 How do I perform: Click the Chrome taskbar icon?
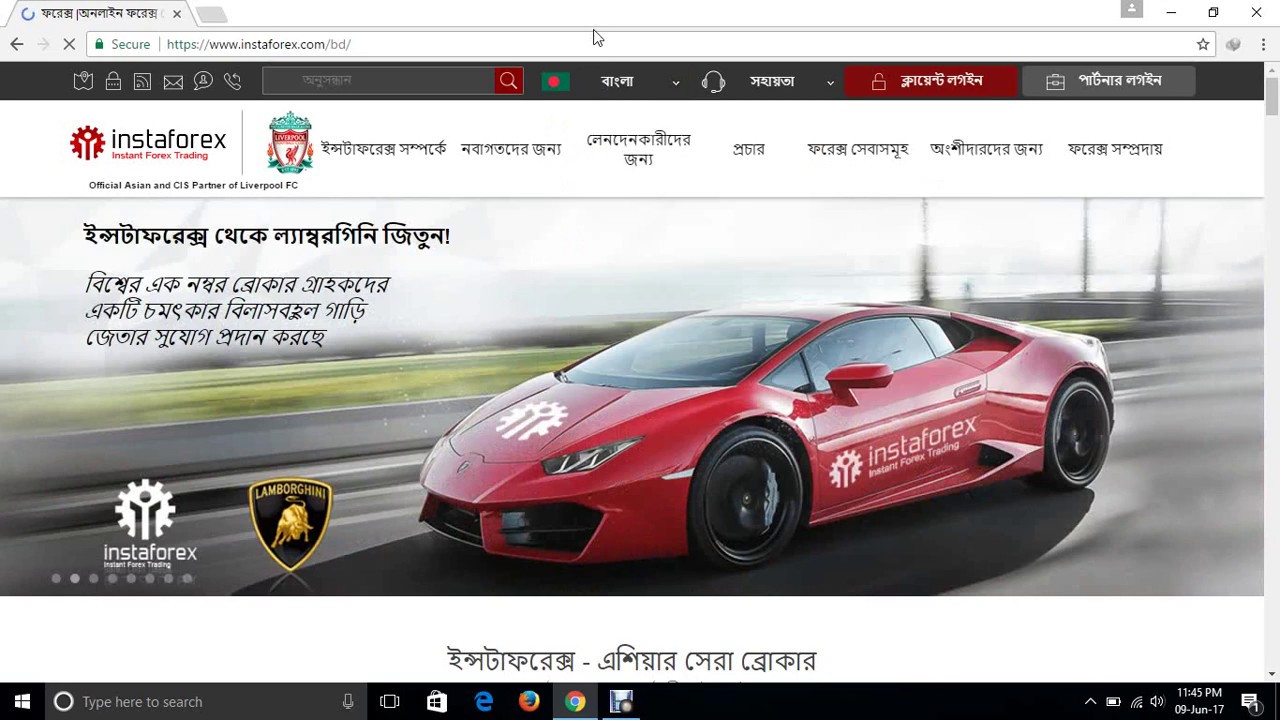[575, 702]
